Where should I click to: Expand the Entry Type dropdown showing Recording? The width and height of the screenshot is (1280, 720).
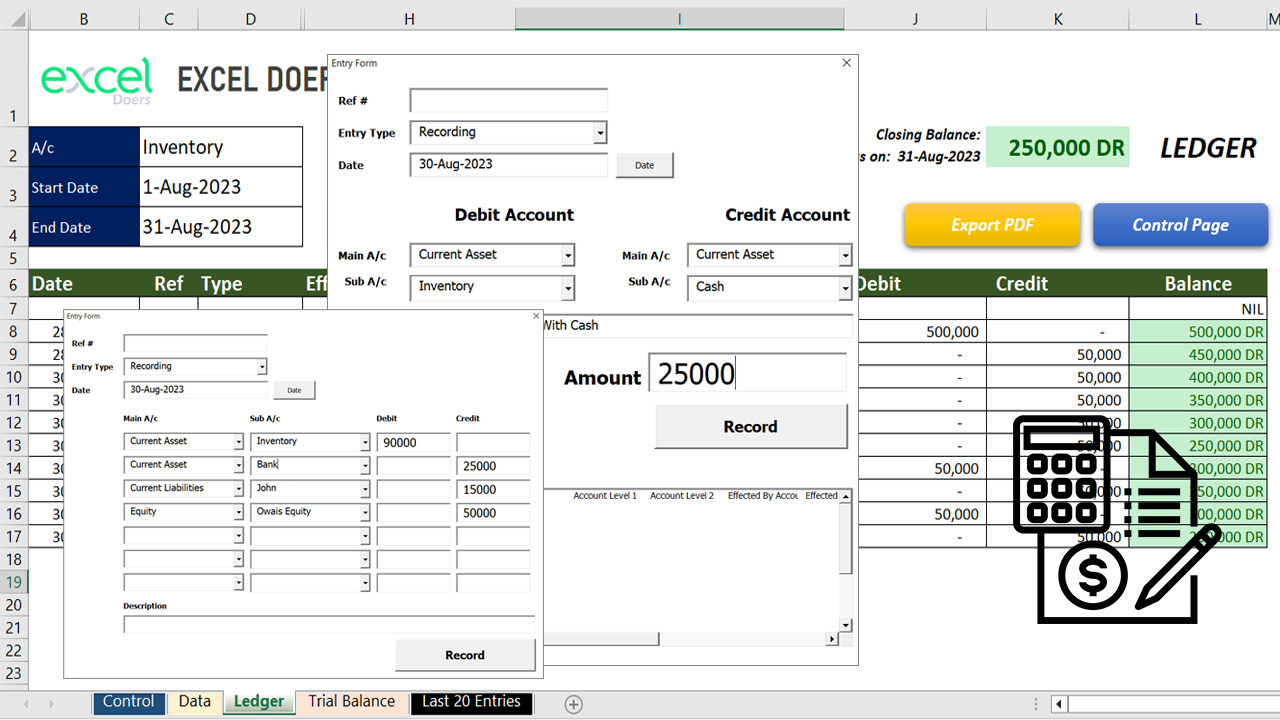click(601, 132)
